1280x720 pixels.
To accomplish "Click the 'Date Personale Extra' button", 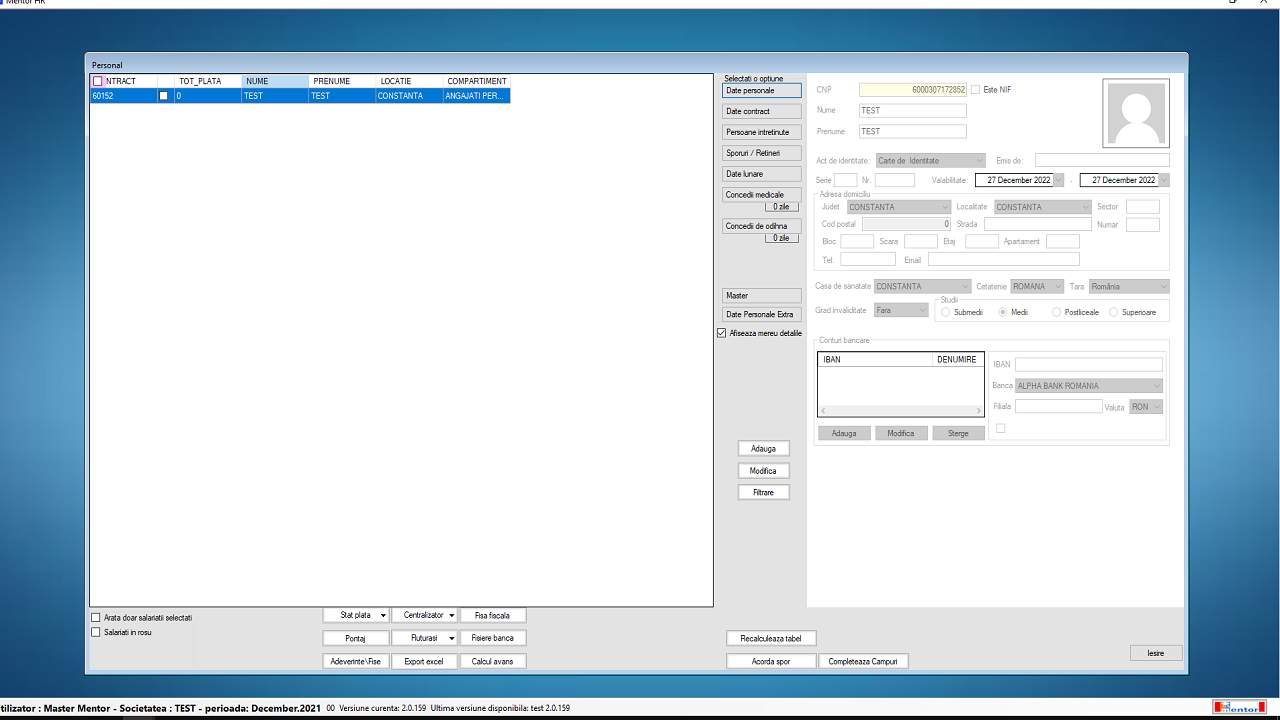I will pos(761,315).
